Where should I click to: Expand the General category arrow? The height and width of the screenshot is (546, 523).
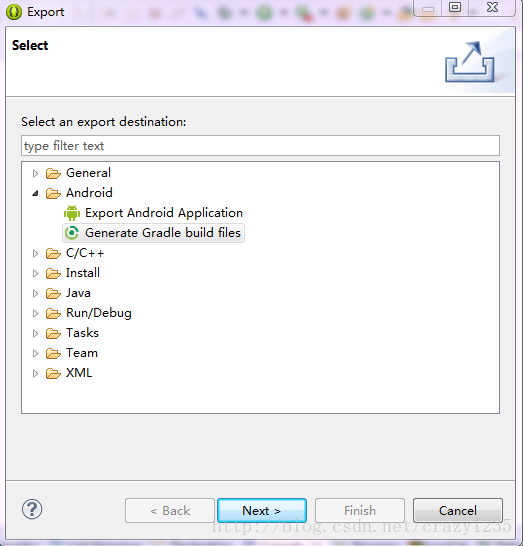click(35, 173)
